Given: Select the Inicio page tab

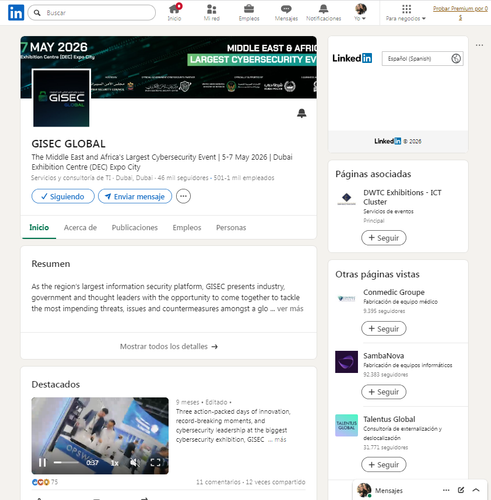Looking at the screenshot, I should 39,228.
